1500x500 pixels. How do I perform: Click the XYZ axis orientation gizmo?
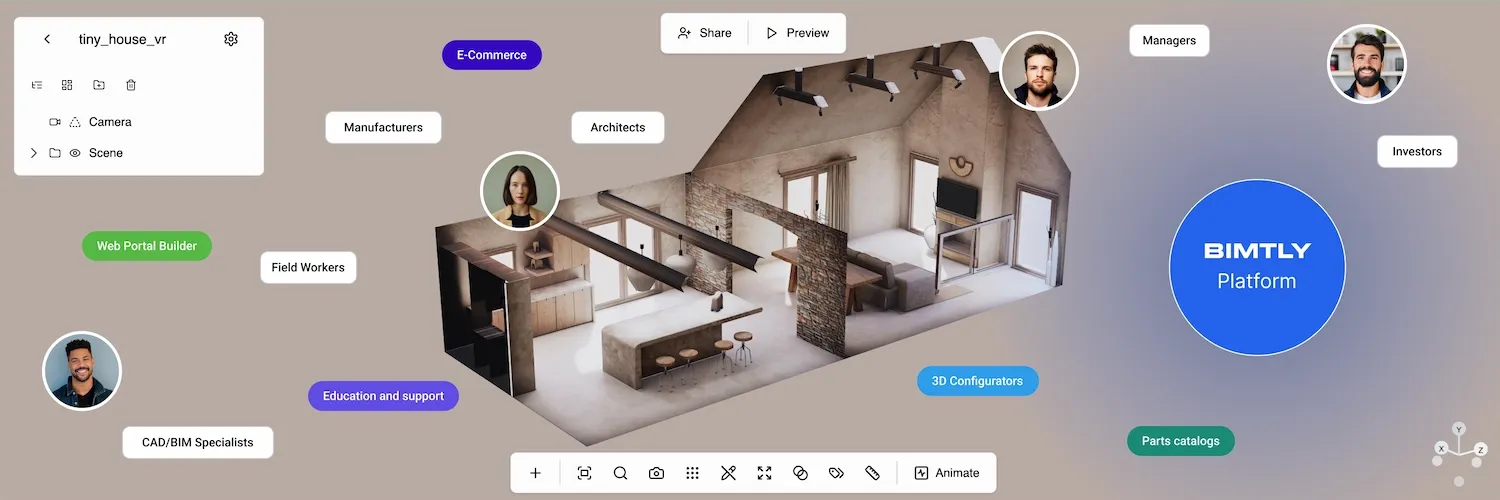point(1459,452)
